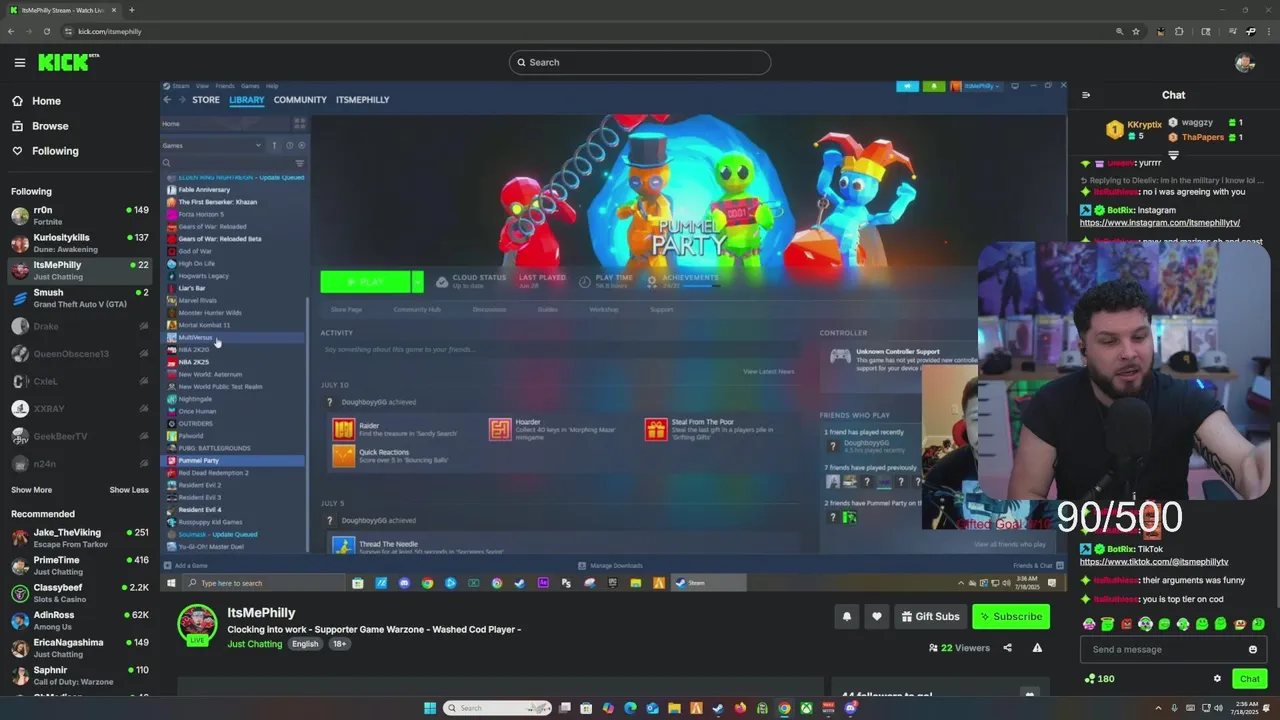Open COMMUNITY tab in Steam
1280x720 pixels.
[x=300, y=100]
